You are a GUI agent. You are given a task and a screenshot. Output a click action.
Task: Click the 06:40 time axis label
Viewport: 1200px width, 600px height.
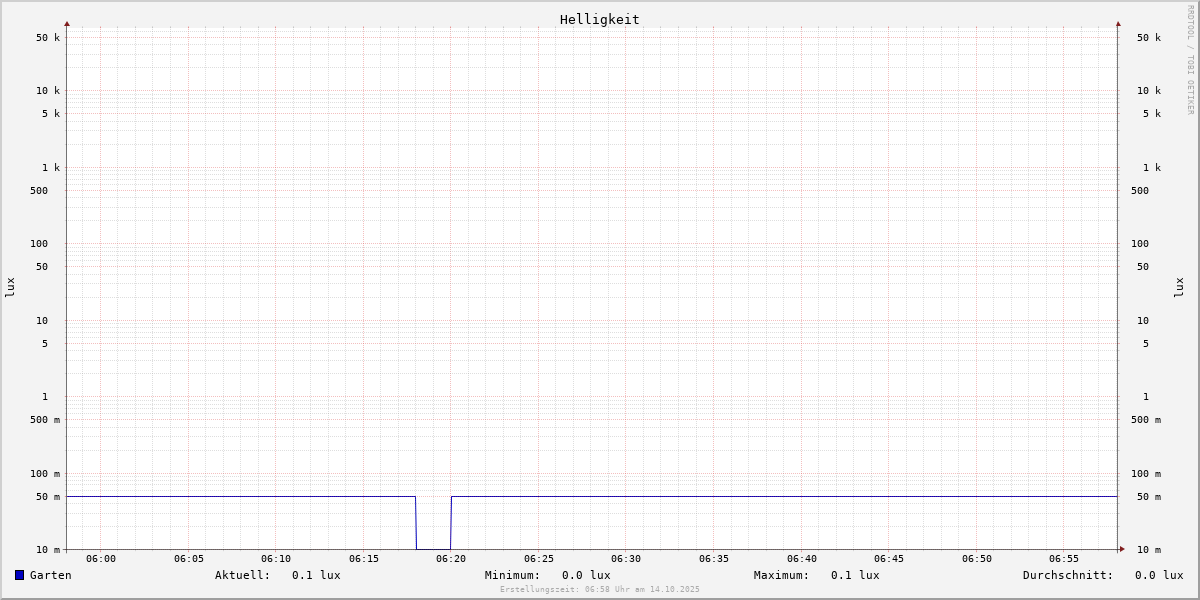coord(802,559)
